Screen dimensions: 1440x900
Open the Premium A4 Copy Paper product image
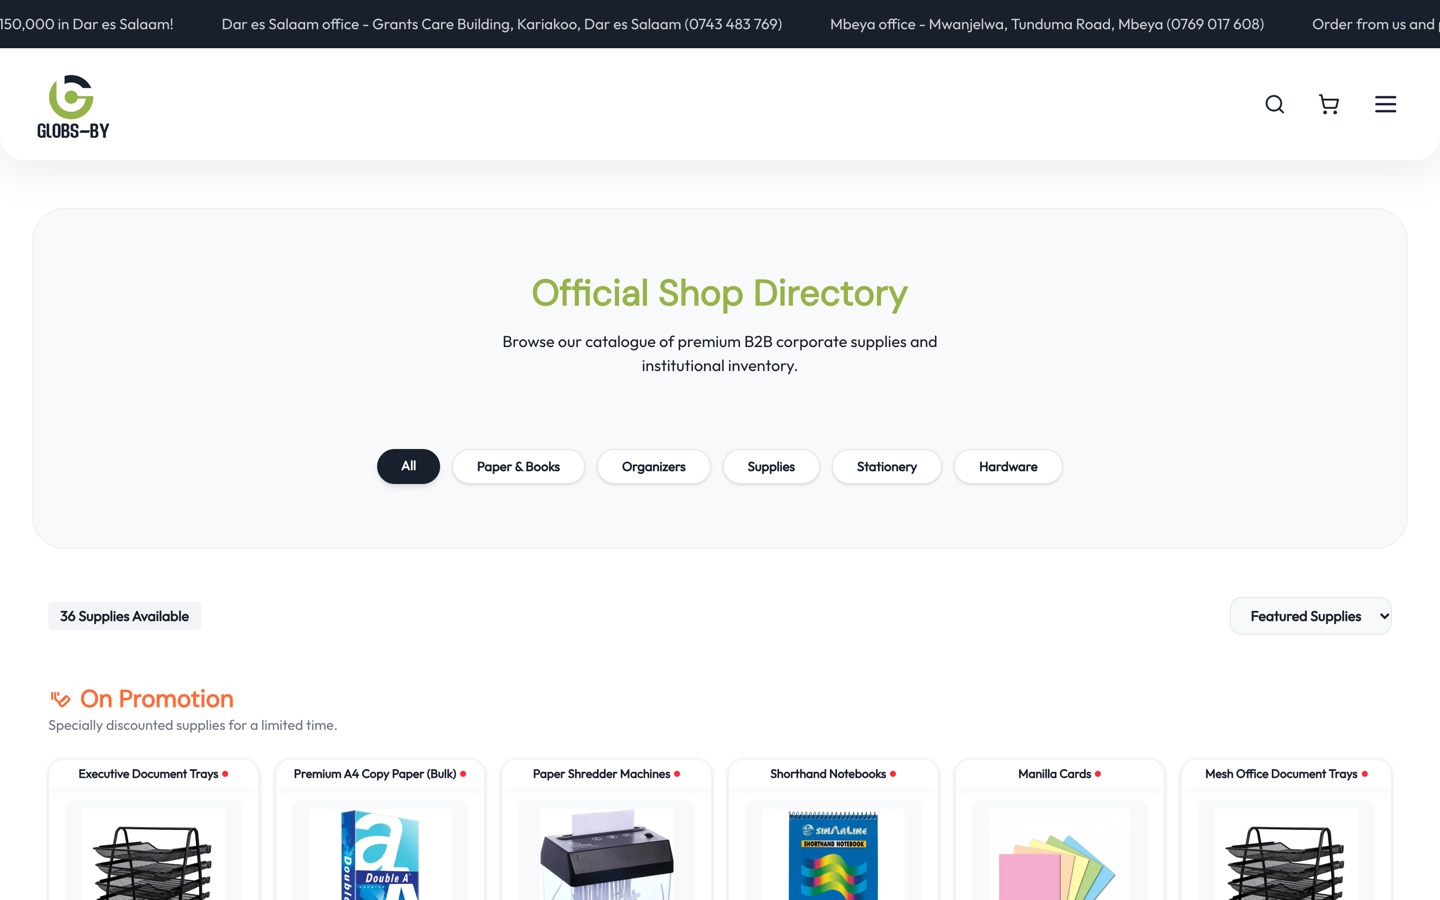(x=380, y=854)
